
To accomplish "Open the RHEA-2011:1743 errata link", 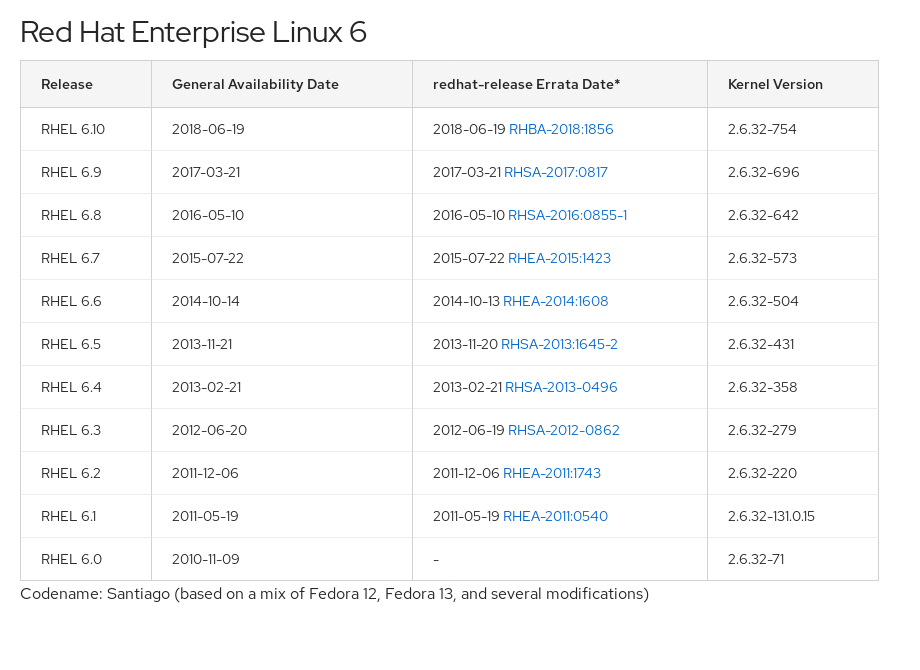I will click(552, 473).
